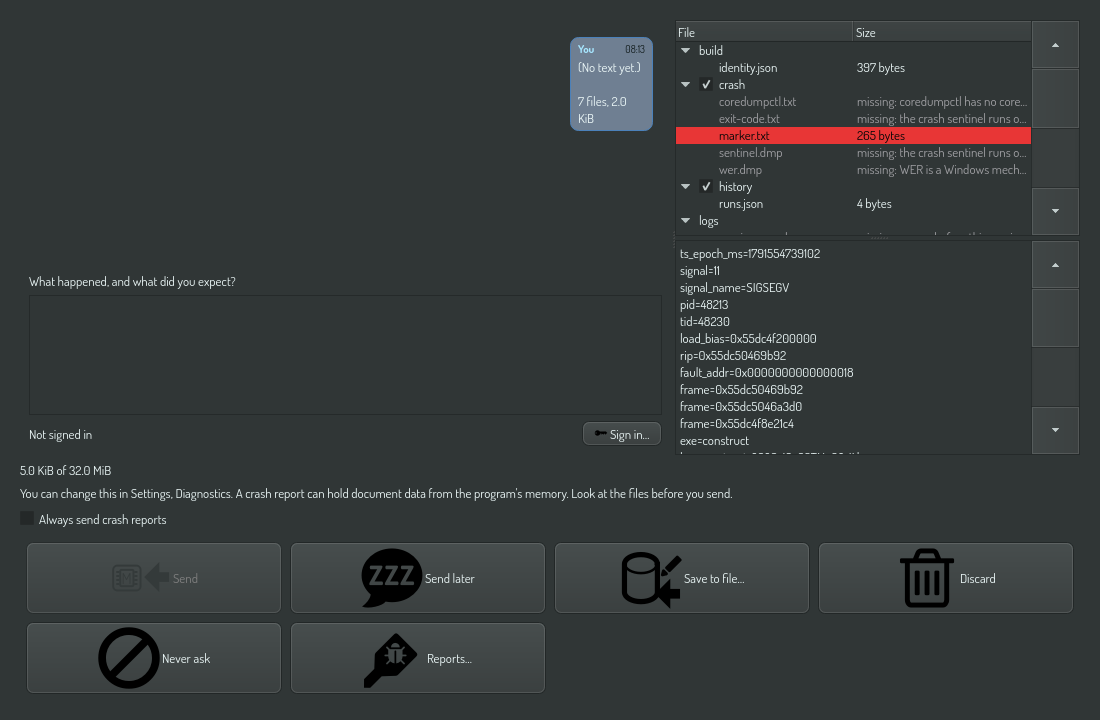
Task: Collapse the crash folder triangle
Action: (685, 84)
